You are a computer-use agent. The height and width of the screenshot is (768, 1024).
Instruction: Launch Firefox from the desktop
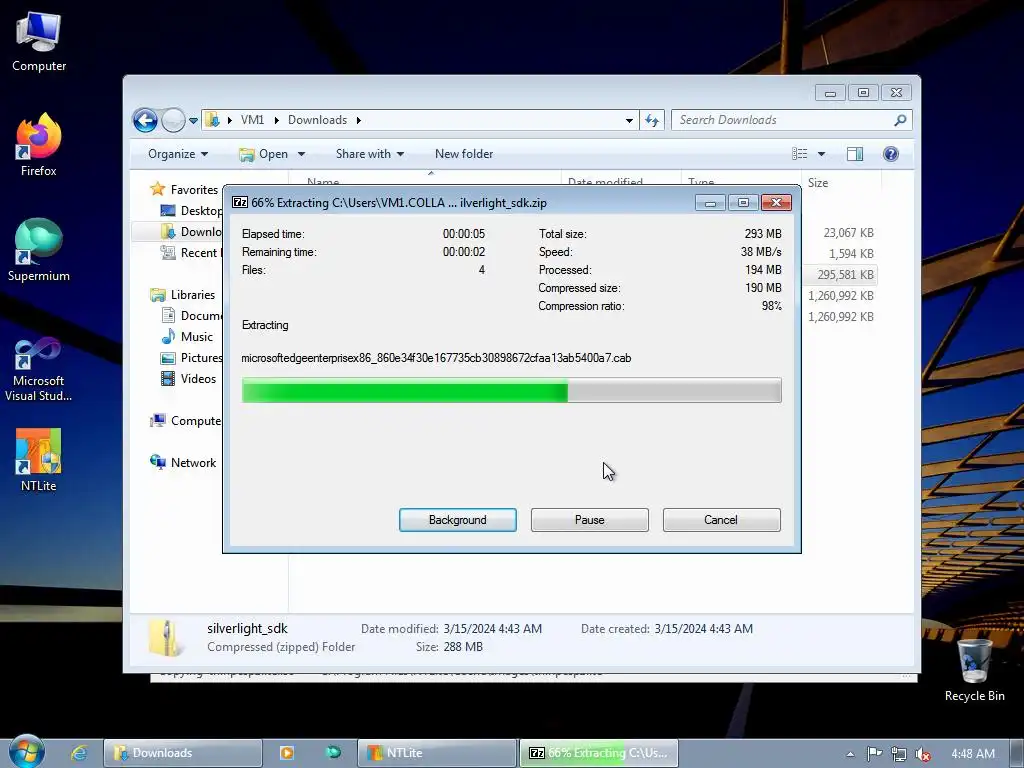pyautogui.click(x=39, y=145)
